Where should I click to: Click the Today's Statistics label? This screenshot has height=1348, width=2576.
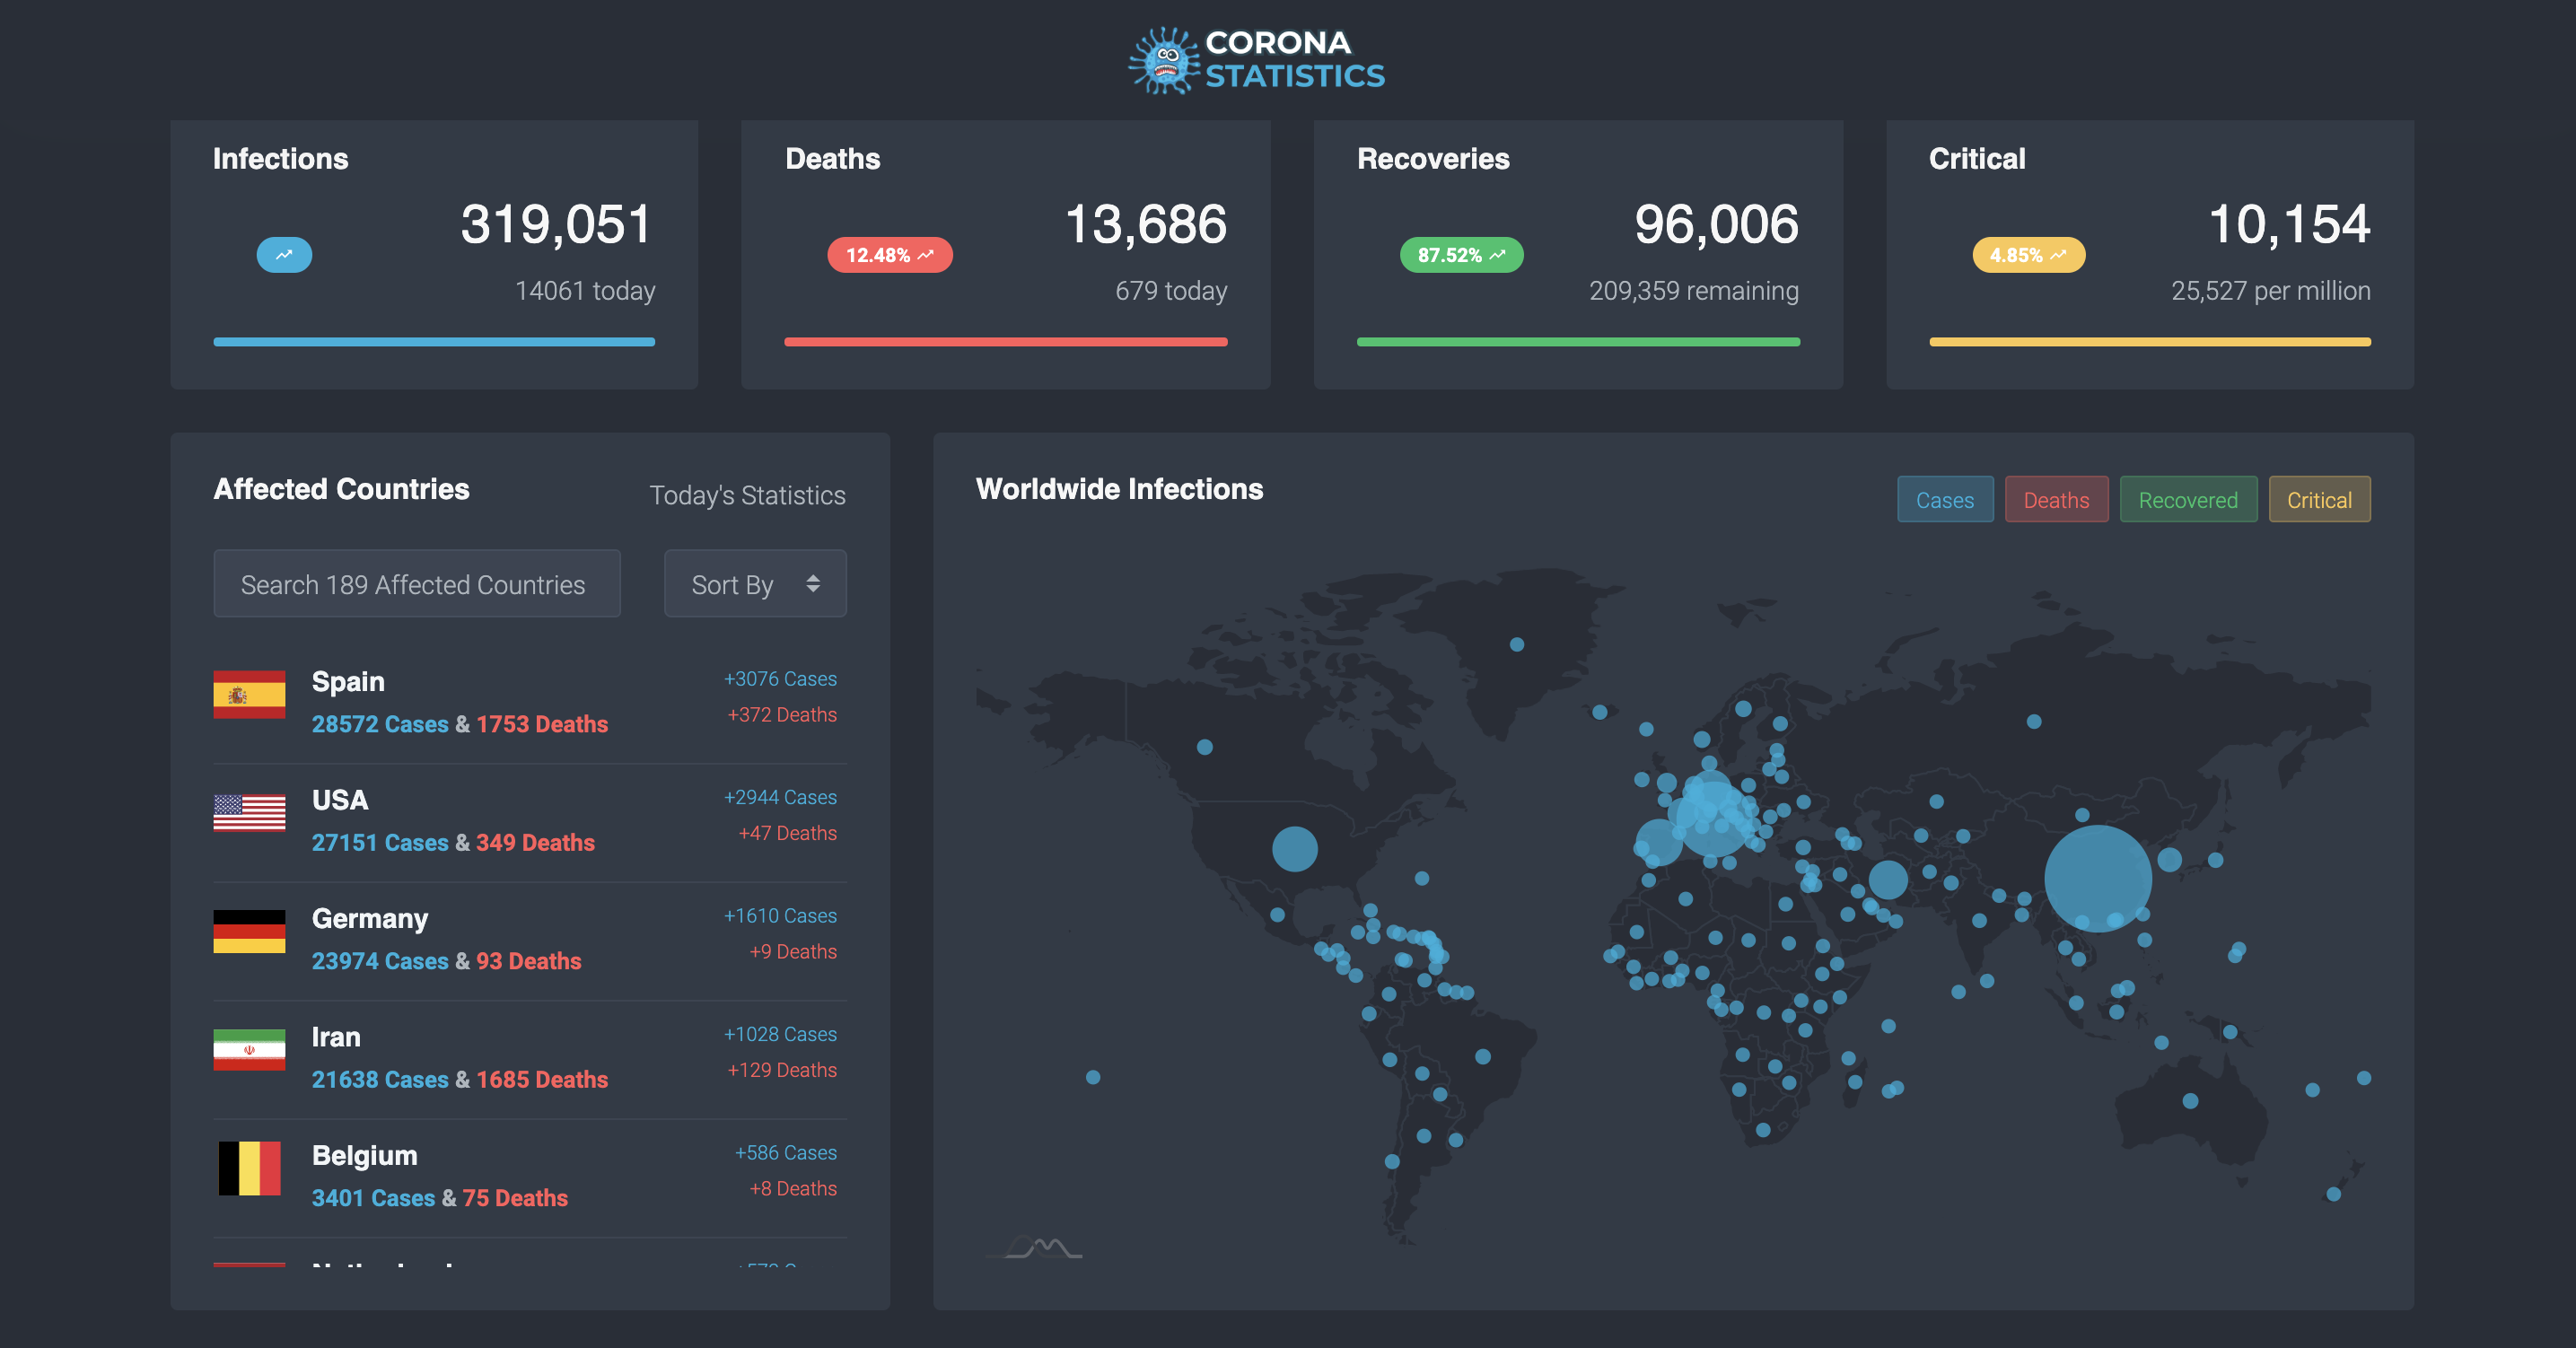click(747, 496)
